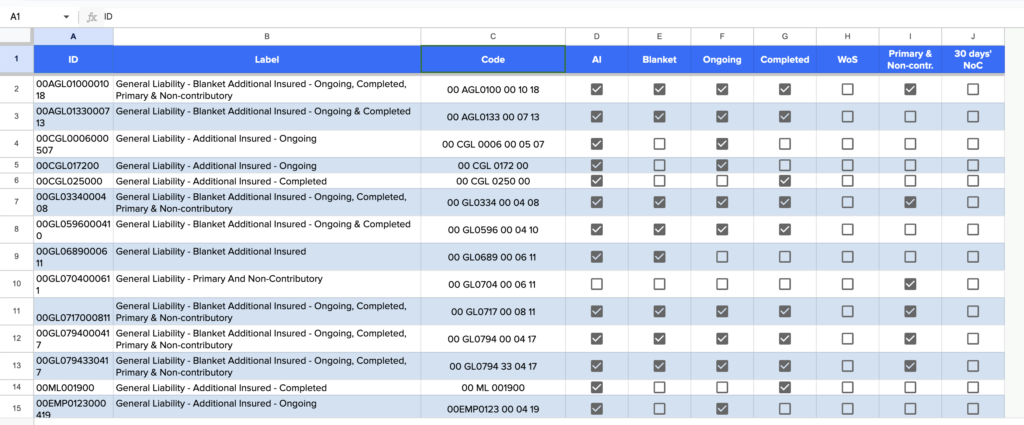The image size is (1024, 425).
Task: Uncheck Ongoing for 00EMP0123 00 04 19
Action: pos(722,409)
